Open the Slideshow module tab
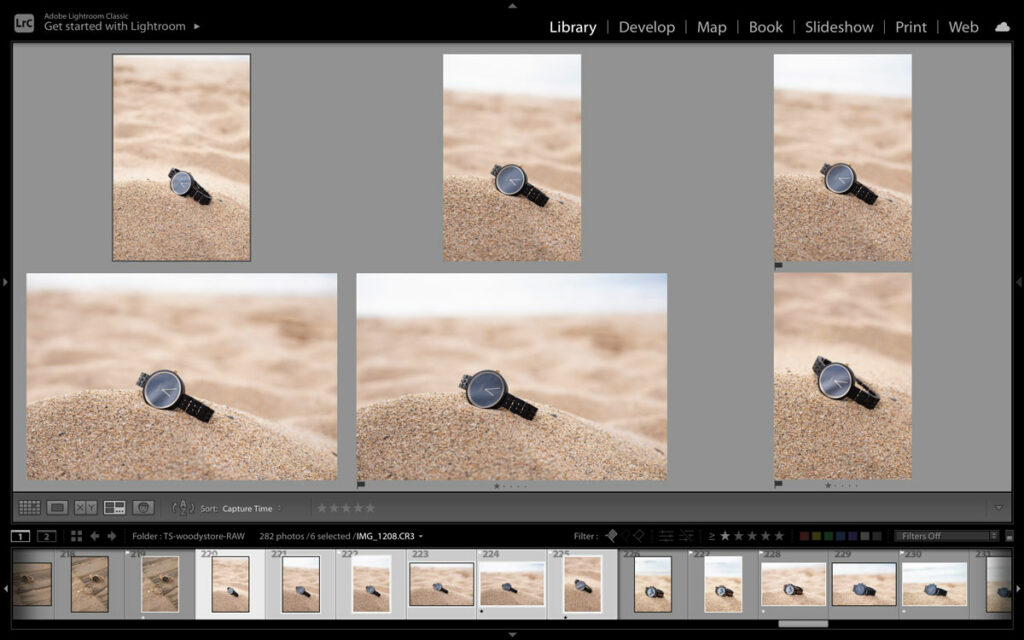 click(x=840, y=27)
